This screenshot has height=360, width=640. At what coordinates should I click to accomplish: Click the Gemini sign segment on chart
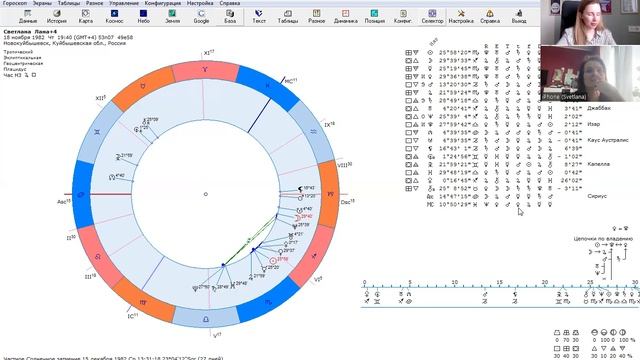(98, 132)
